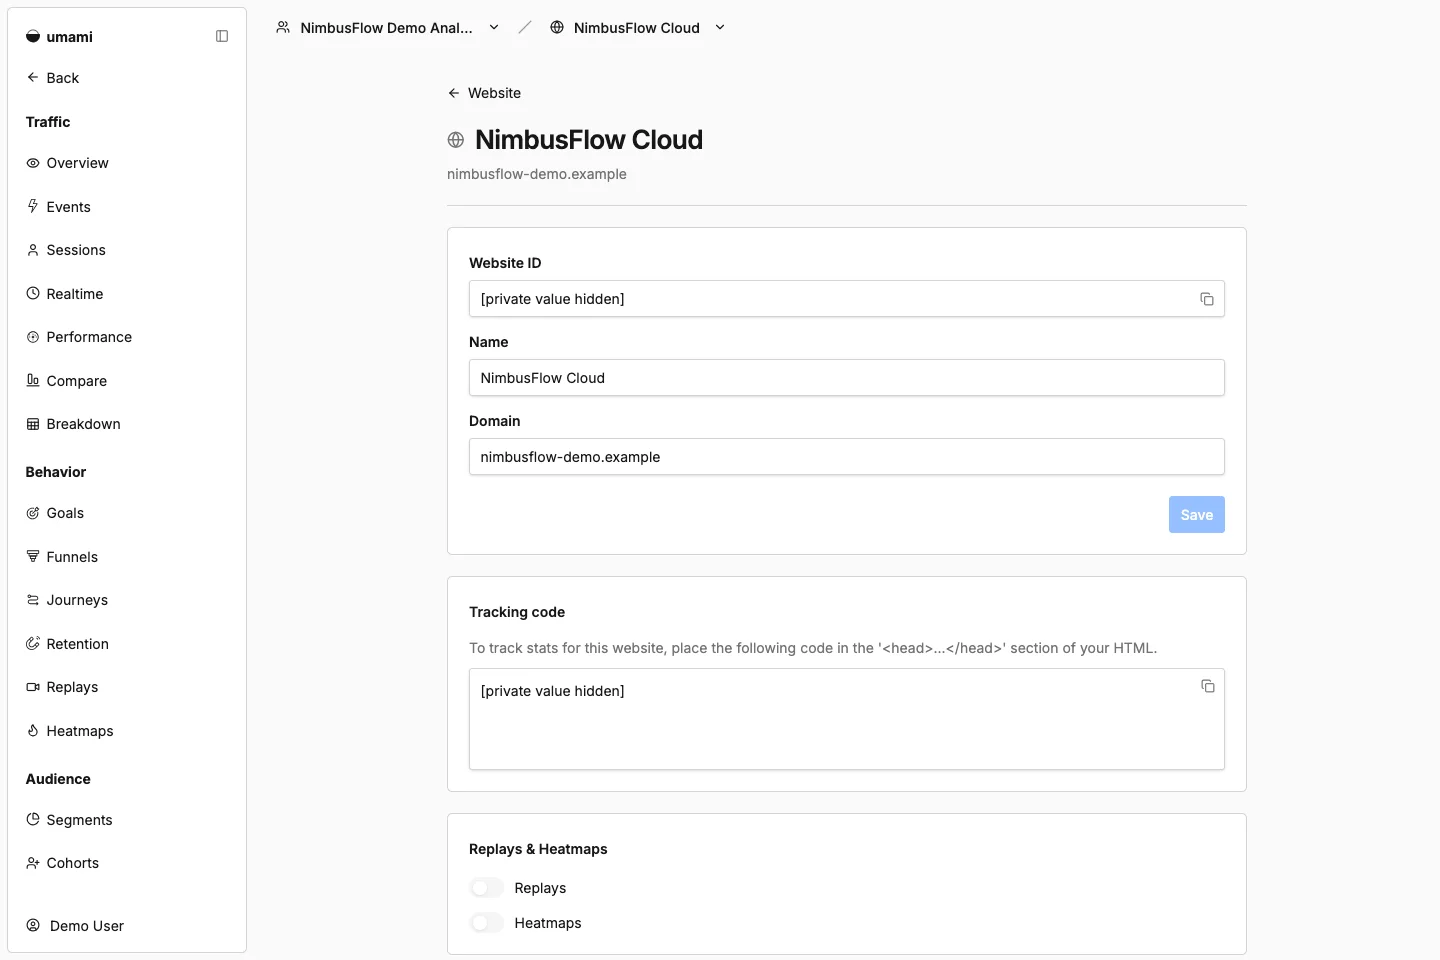The width and height of the screenshot is (1440, 960).
Task: Click the Website ID field
Action: (x=846, y=299)
